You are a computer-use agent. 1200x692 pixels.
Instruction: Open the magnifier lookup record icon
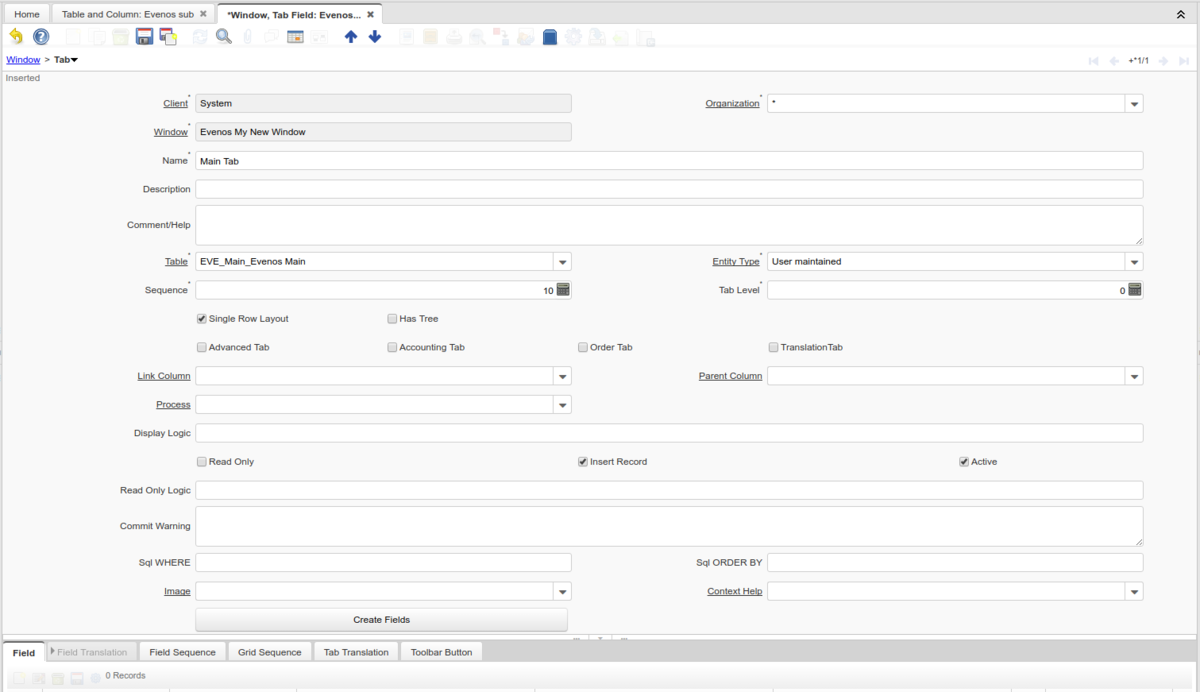pyautogui.click(x=224, y=37)
